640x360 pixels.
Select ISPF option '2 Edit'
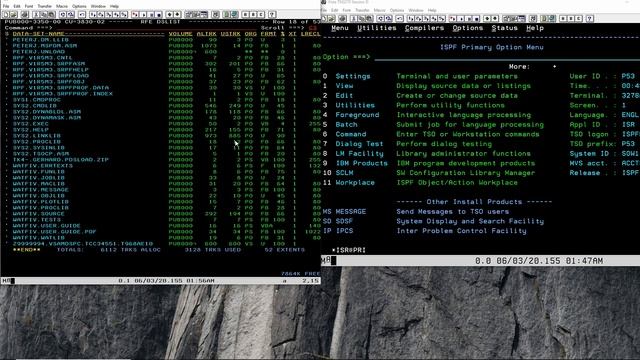point(338,96)
